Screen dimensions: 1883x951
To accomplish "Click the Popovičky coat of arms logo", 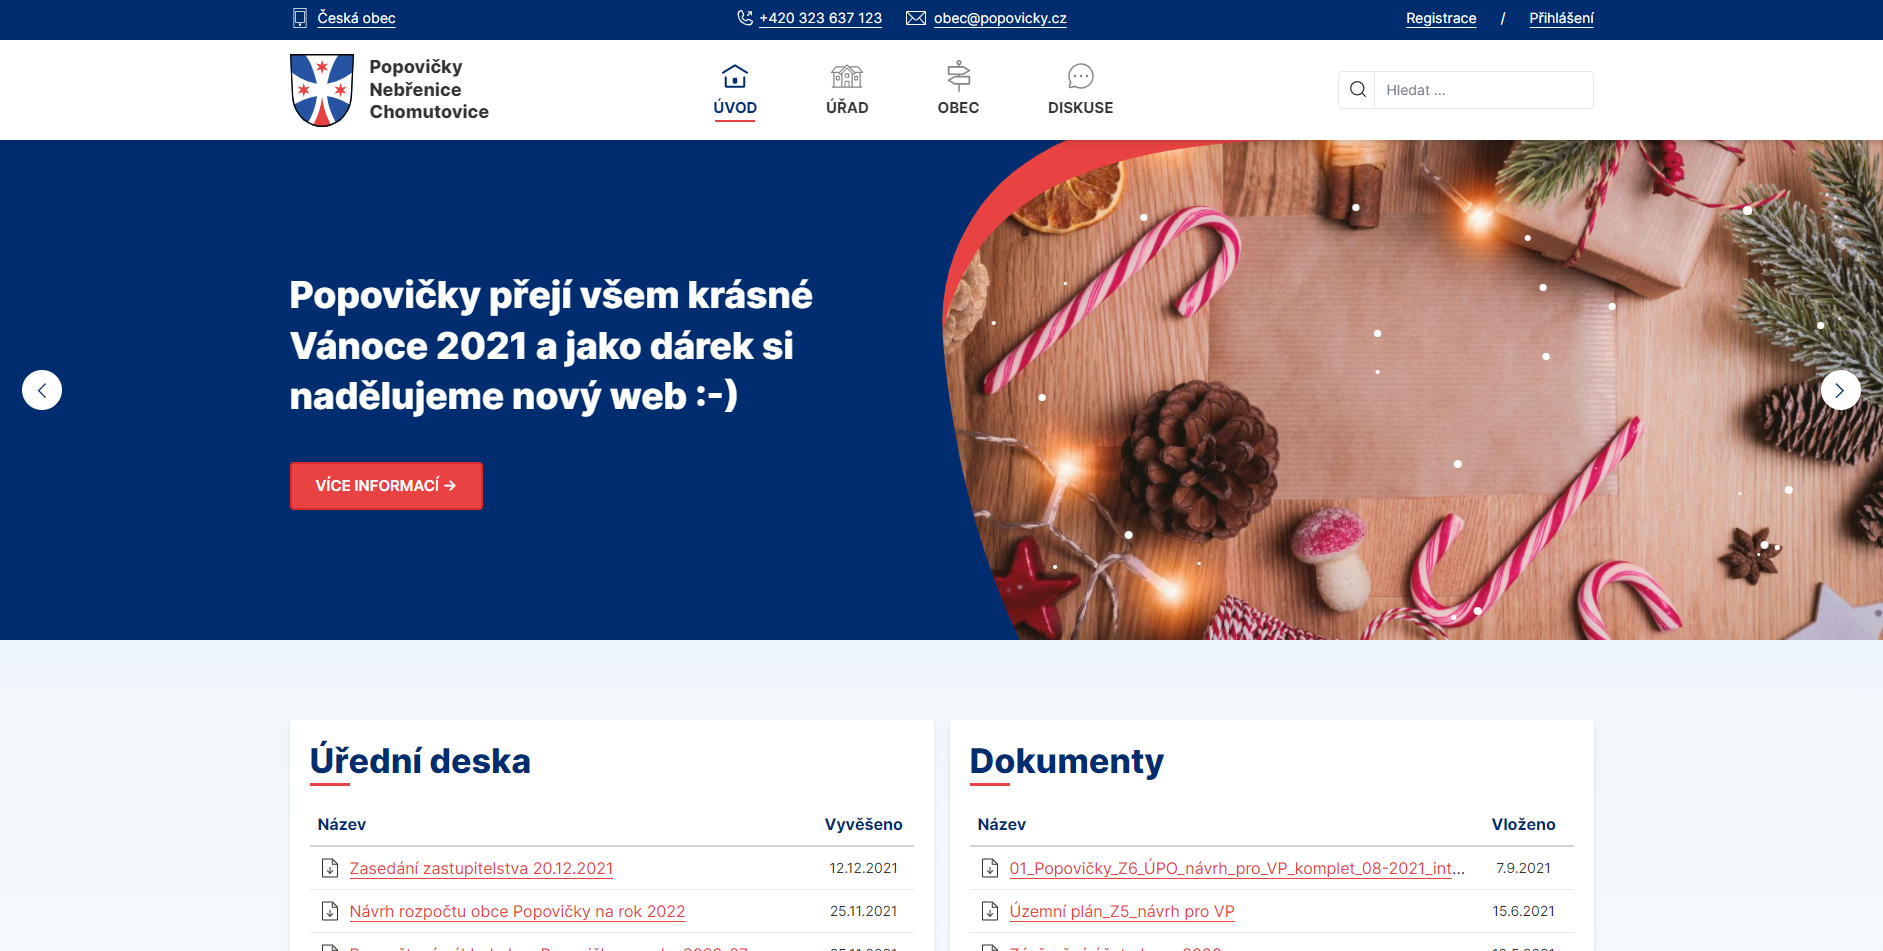I will [x=321, y=90].
